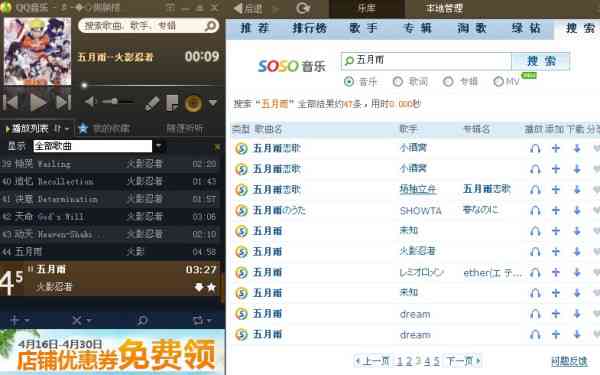Start playback with the play button
This screenshot has height=375, width=600.
point(38,103)
